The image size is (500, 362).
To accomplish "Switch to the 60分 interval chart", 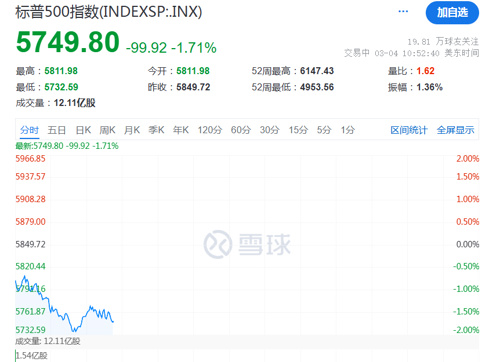I will (241, 130).
